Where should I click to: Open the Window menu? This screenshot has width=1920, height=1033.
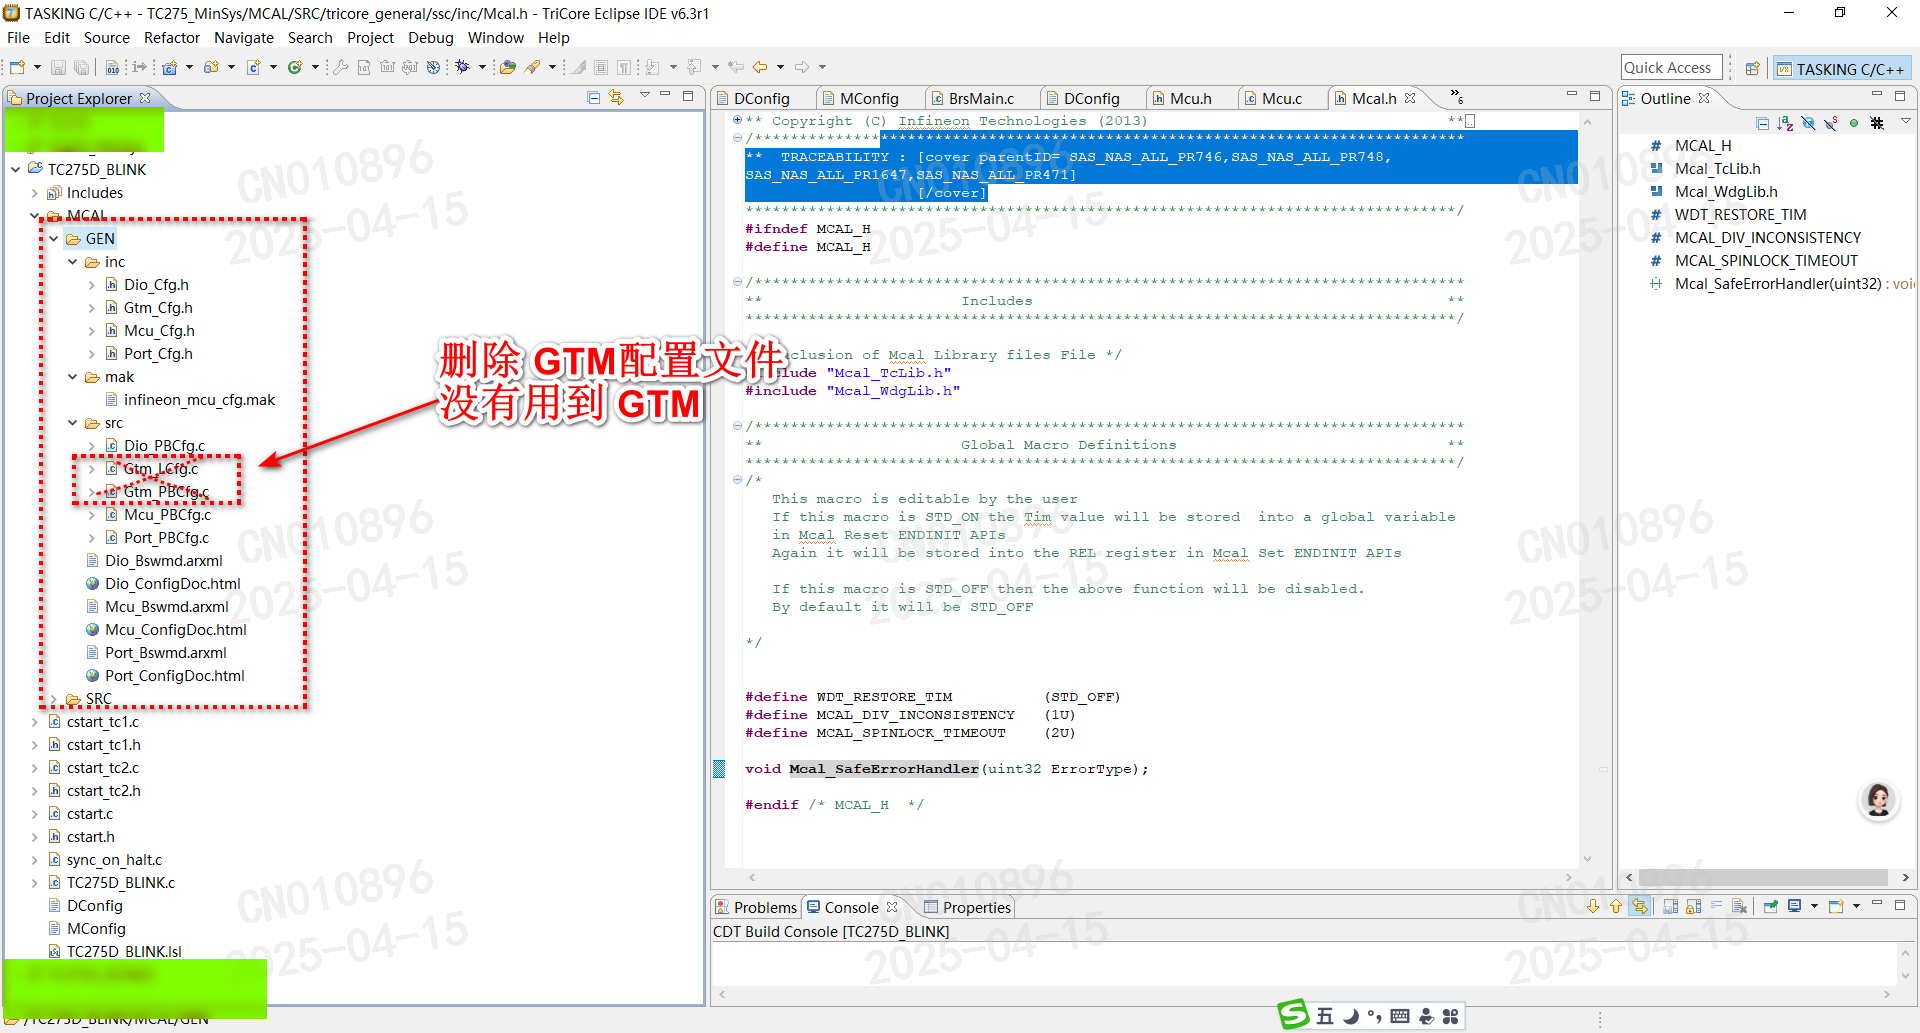pos(495,37)
